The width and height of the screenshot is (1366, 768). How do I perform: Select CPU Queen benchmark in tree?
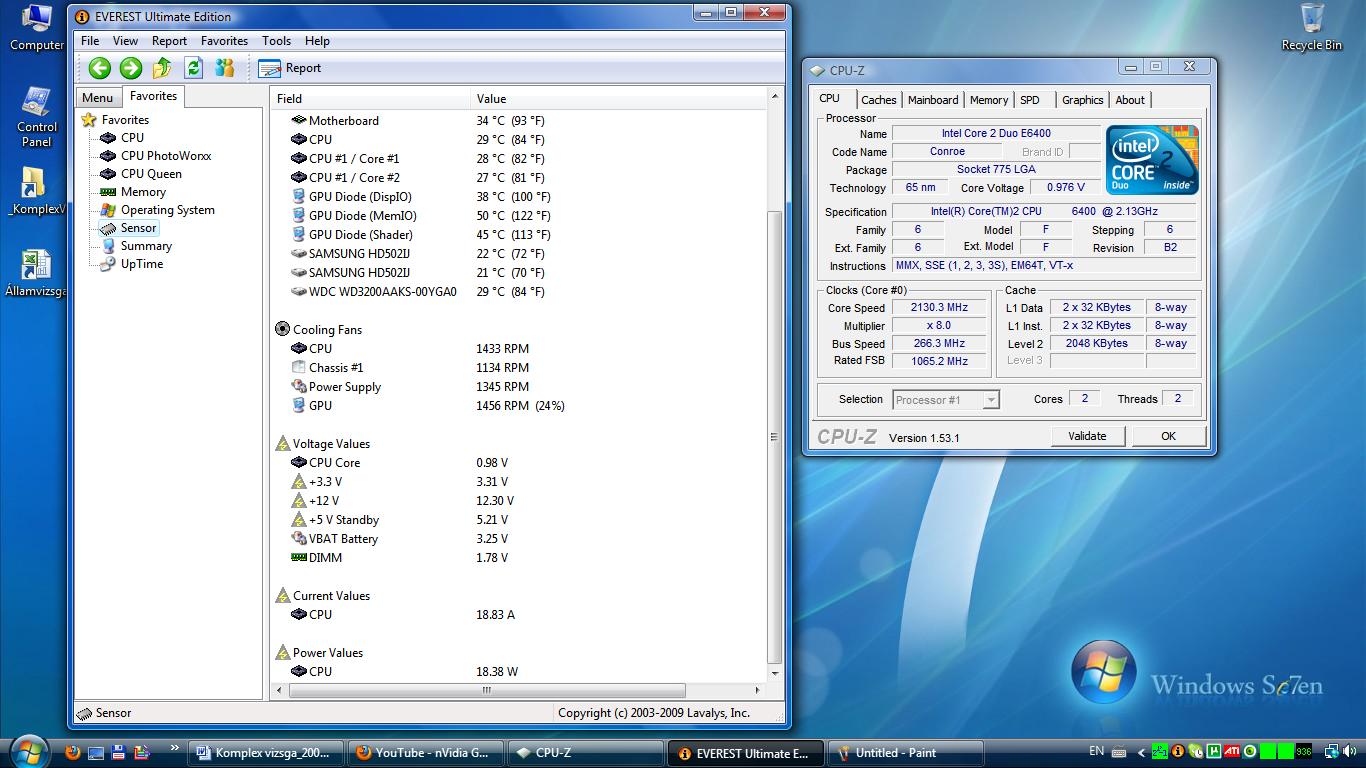(x=141, y=174)
